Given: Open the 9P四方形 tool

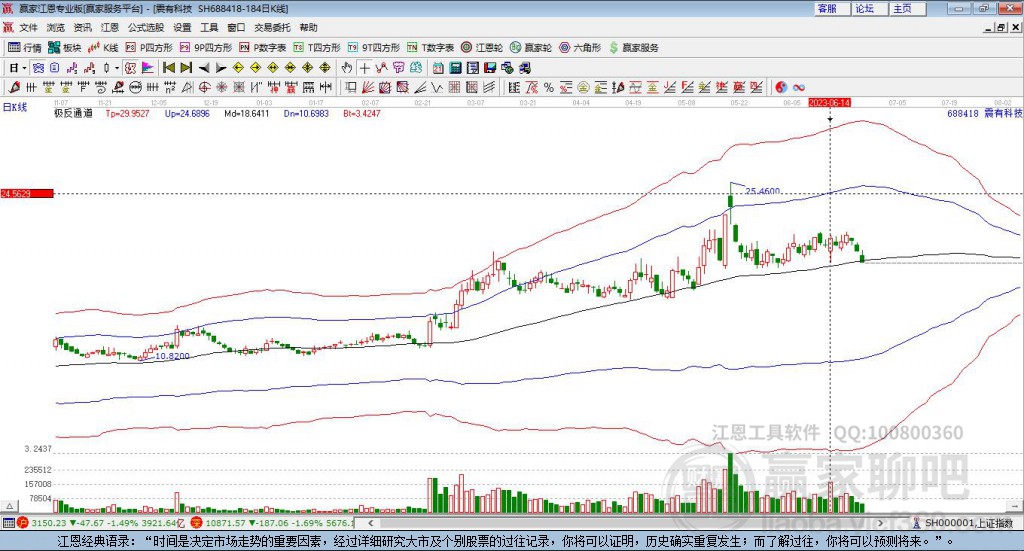Looking at the screenshot, I should point(206,48).
